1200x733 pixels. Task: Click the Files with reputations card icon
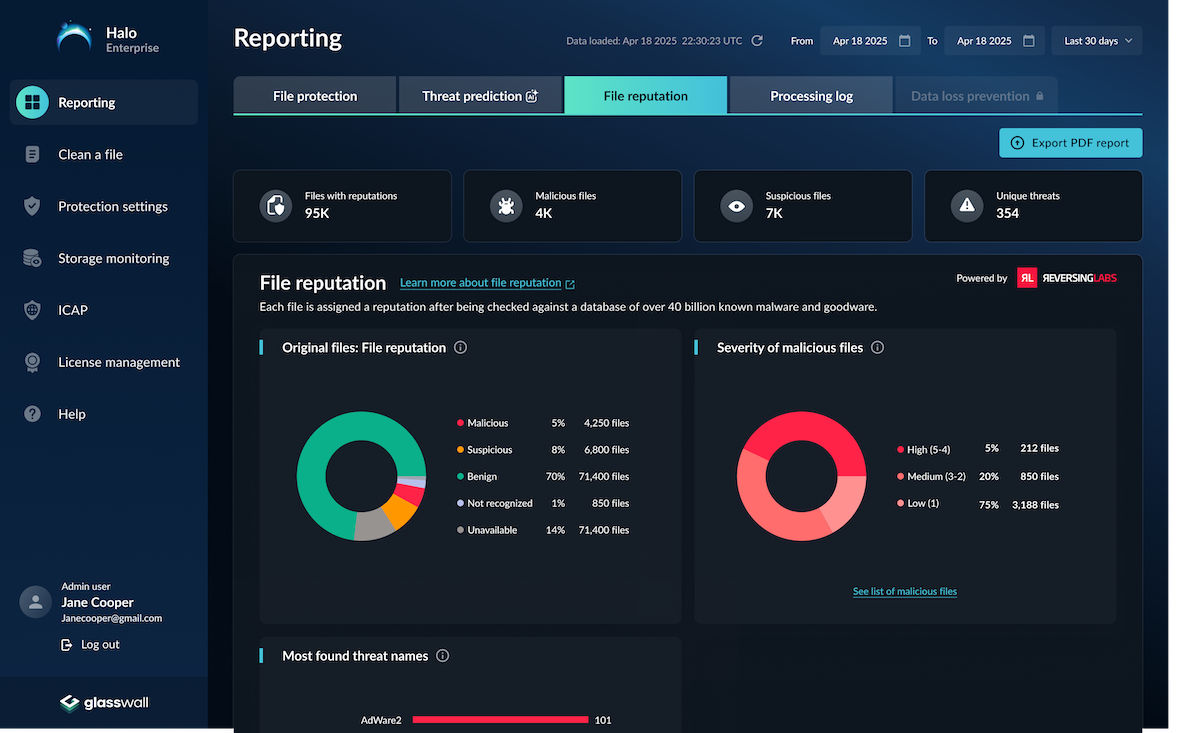coord(275,205)
